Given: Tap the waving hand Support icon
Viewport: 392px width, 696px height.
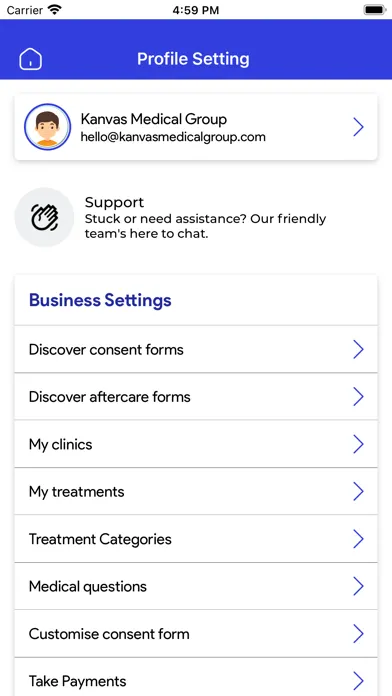Looking at the screenshot, I should (x=44, y=218).
